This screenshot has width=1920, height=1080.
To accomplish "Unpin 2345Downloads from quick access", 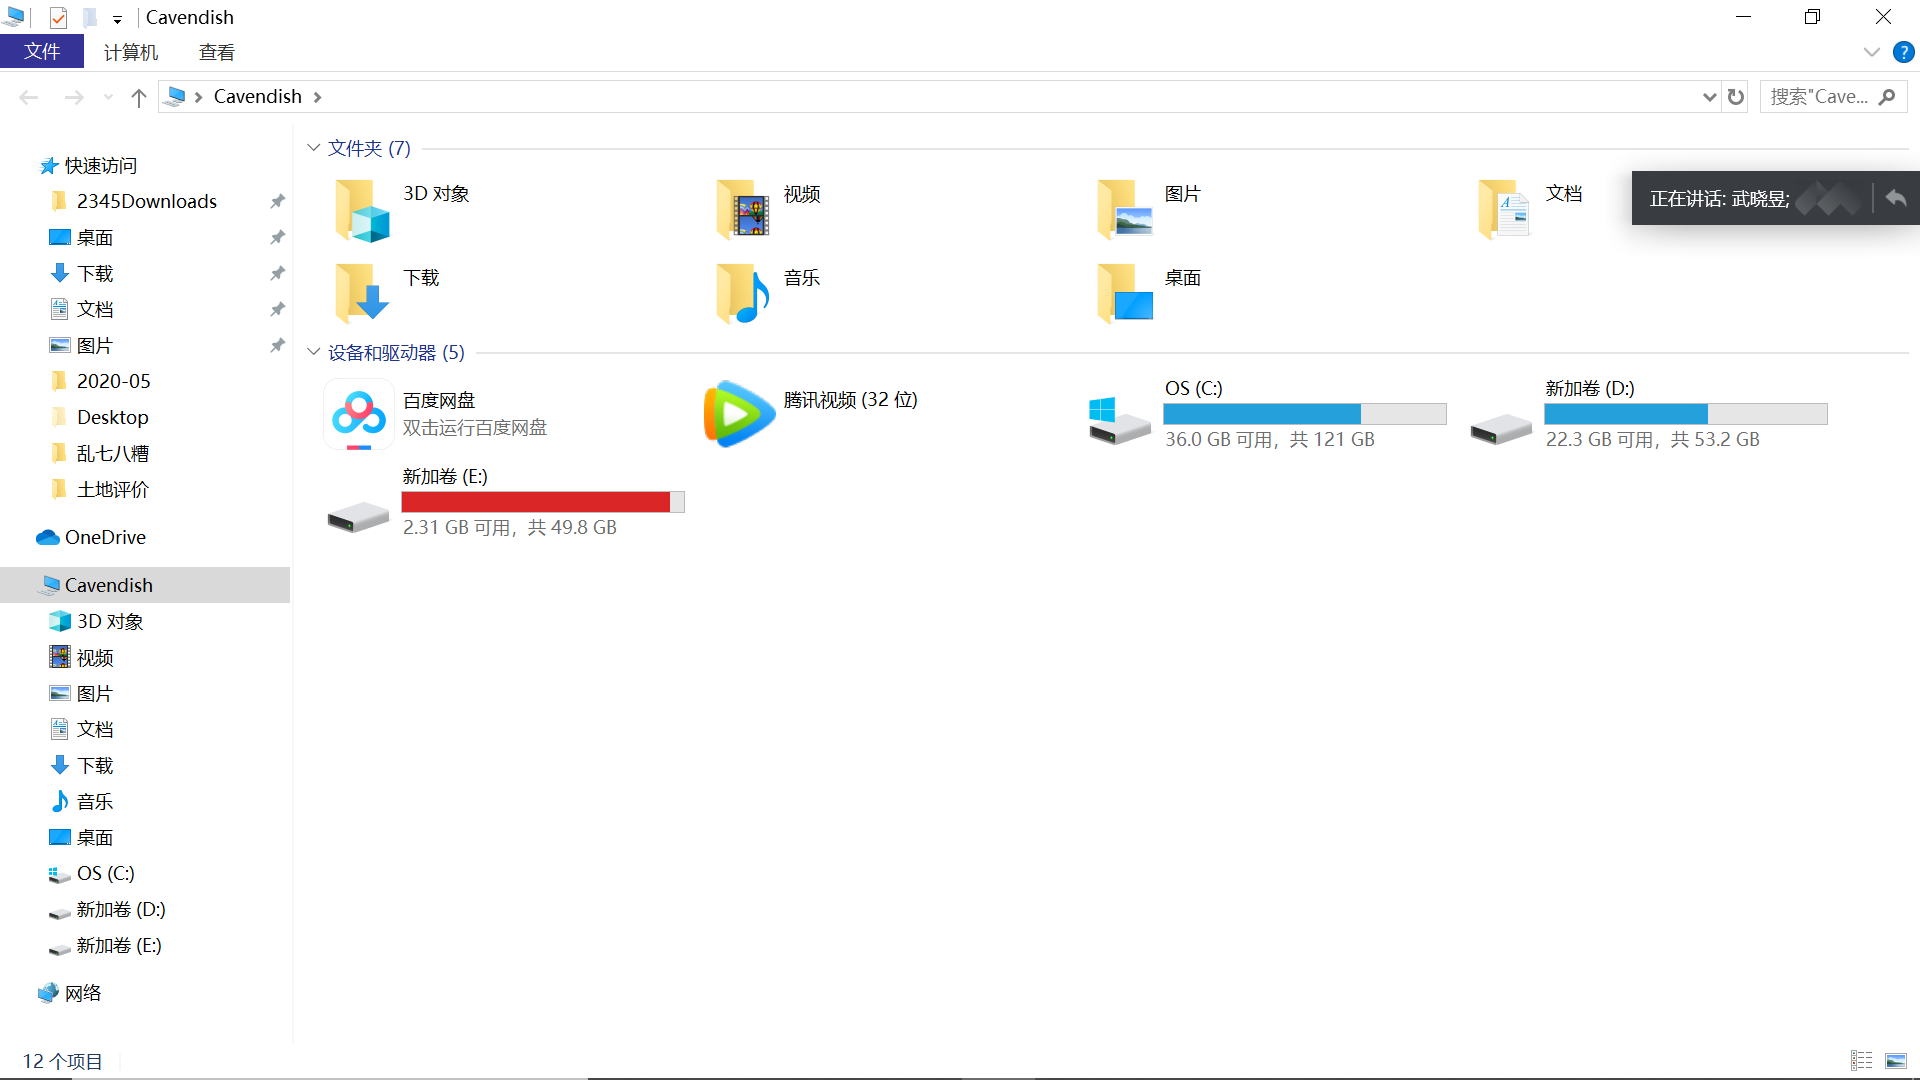I will point(277,201).
